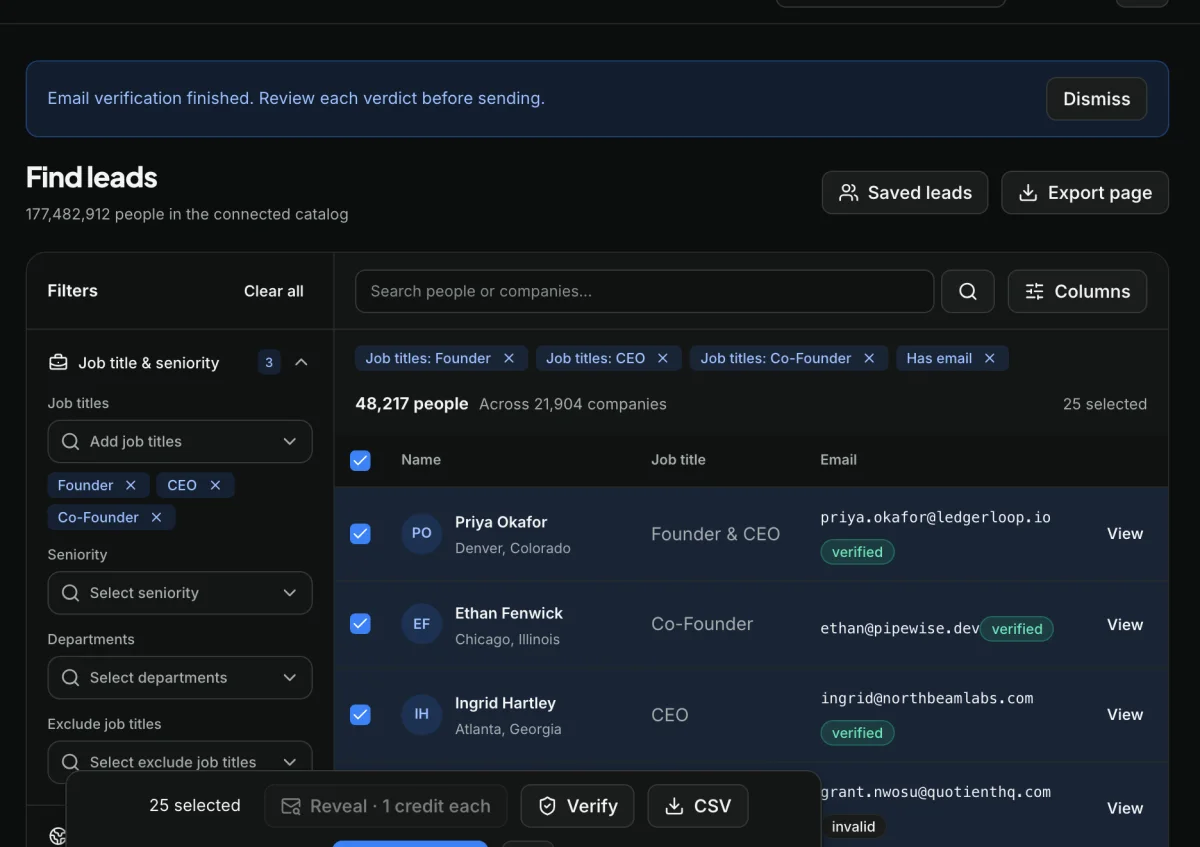
Task: Click Reveal · 1 credit each button
Action: coord(386,806)
